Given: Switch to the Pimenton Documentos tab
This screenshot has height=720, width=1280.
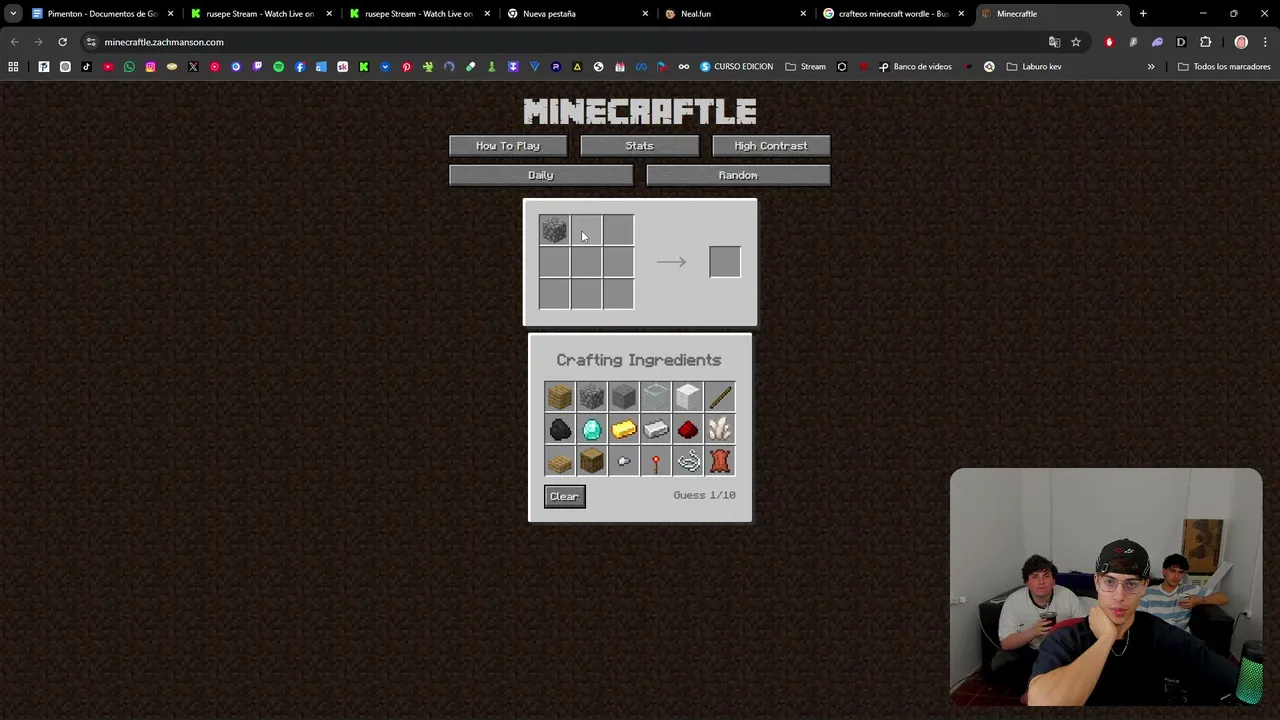Looking at the screenshot, I should click(102, 14).
